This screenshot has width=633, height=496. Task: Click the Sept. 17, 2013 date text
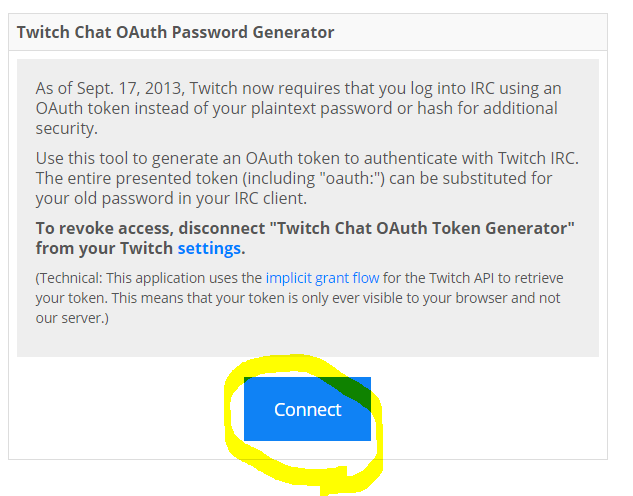coord(130,88)
